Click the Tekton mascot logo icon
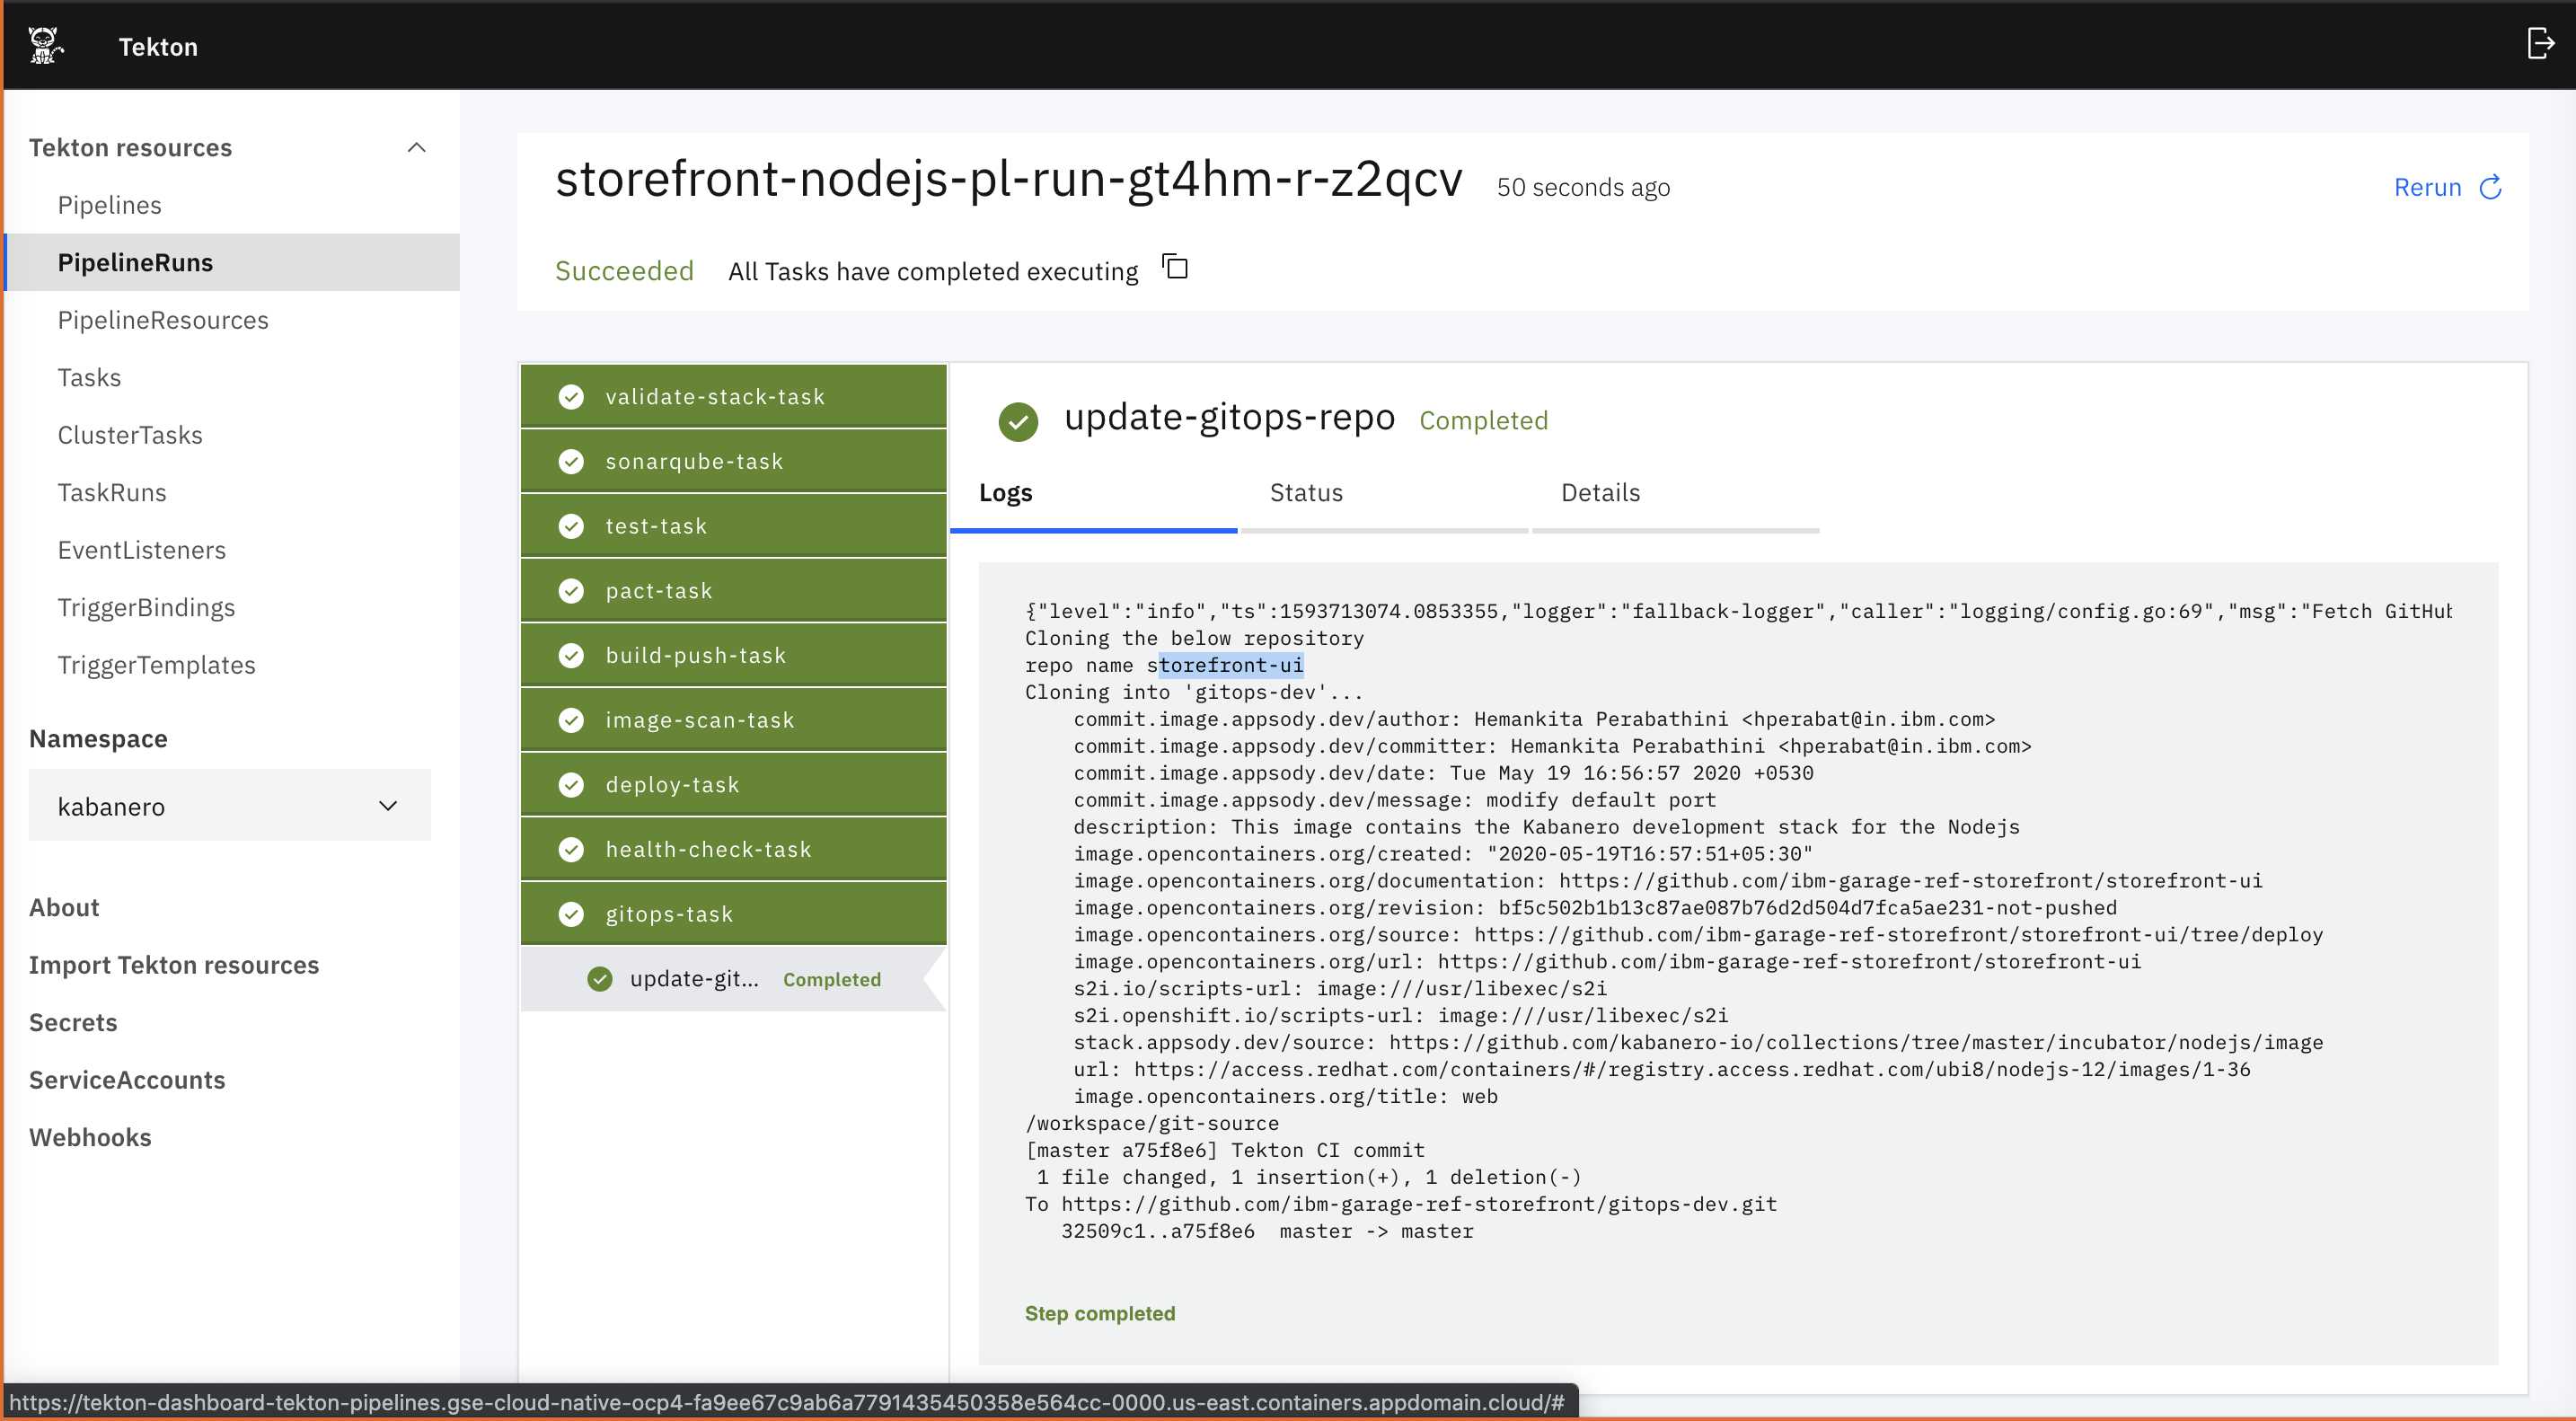Screen dimensions: 2576x1421 (44, 45)
